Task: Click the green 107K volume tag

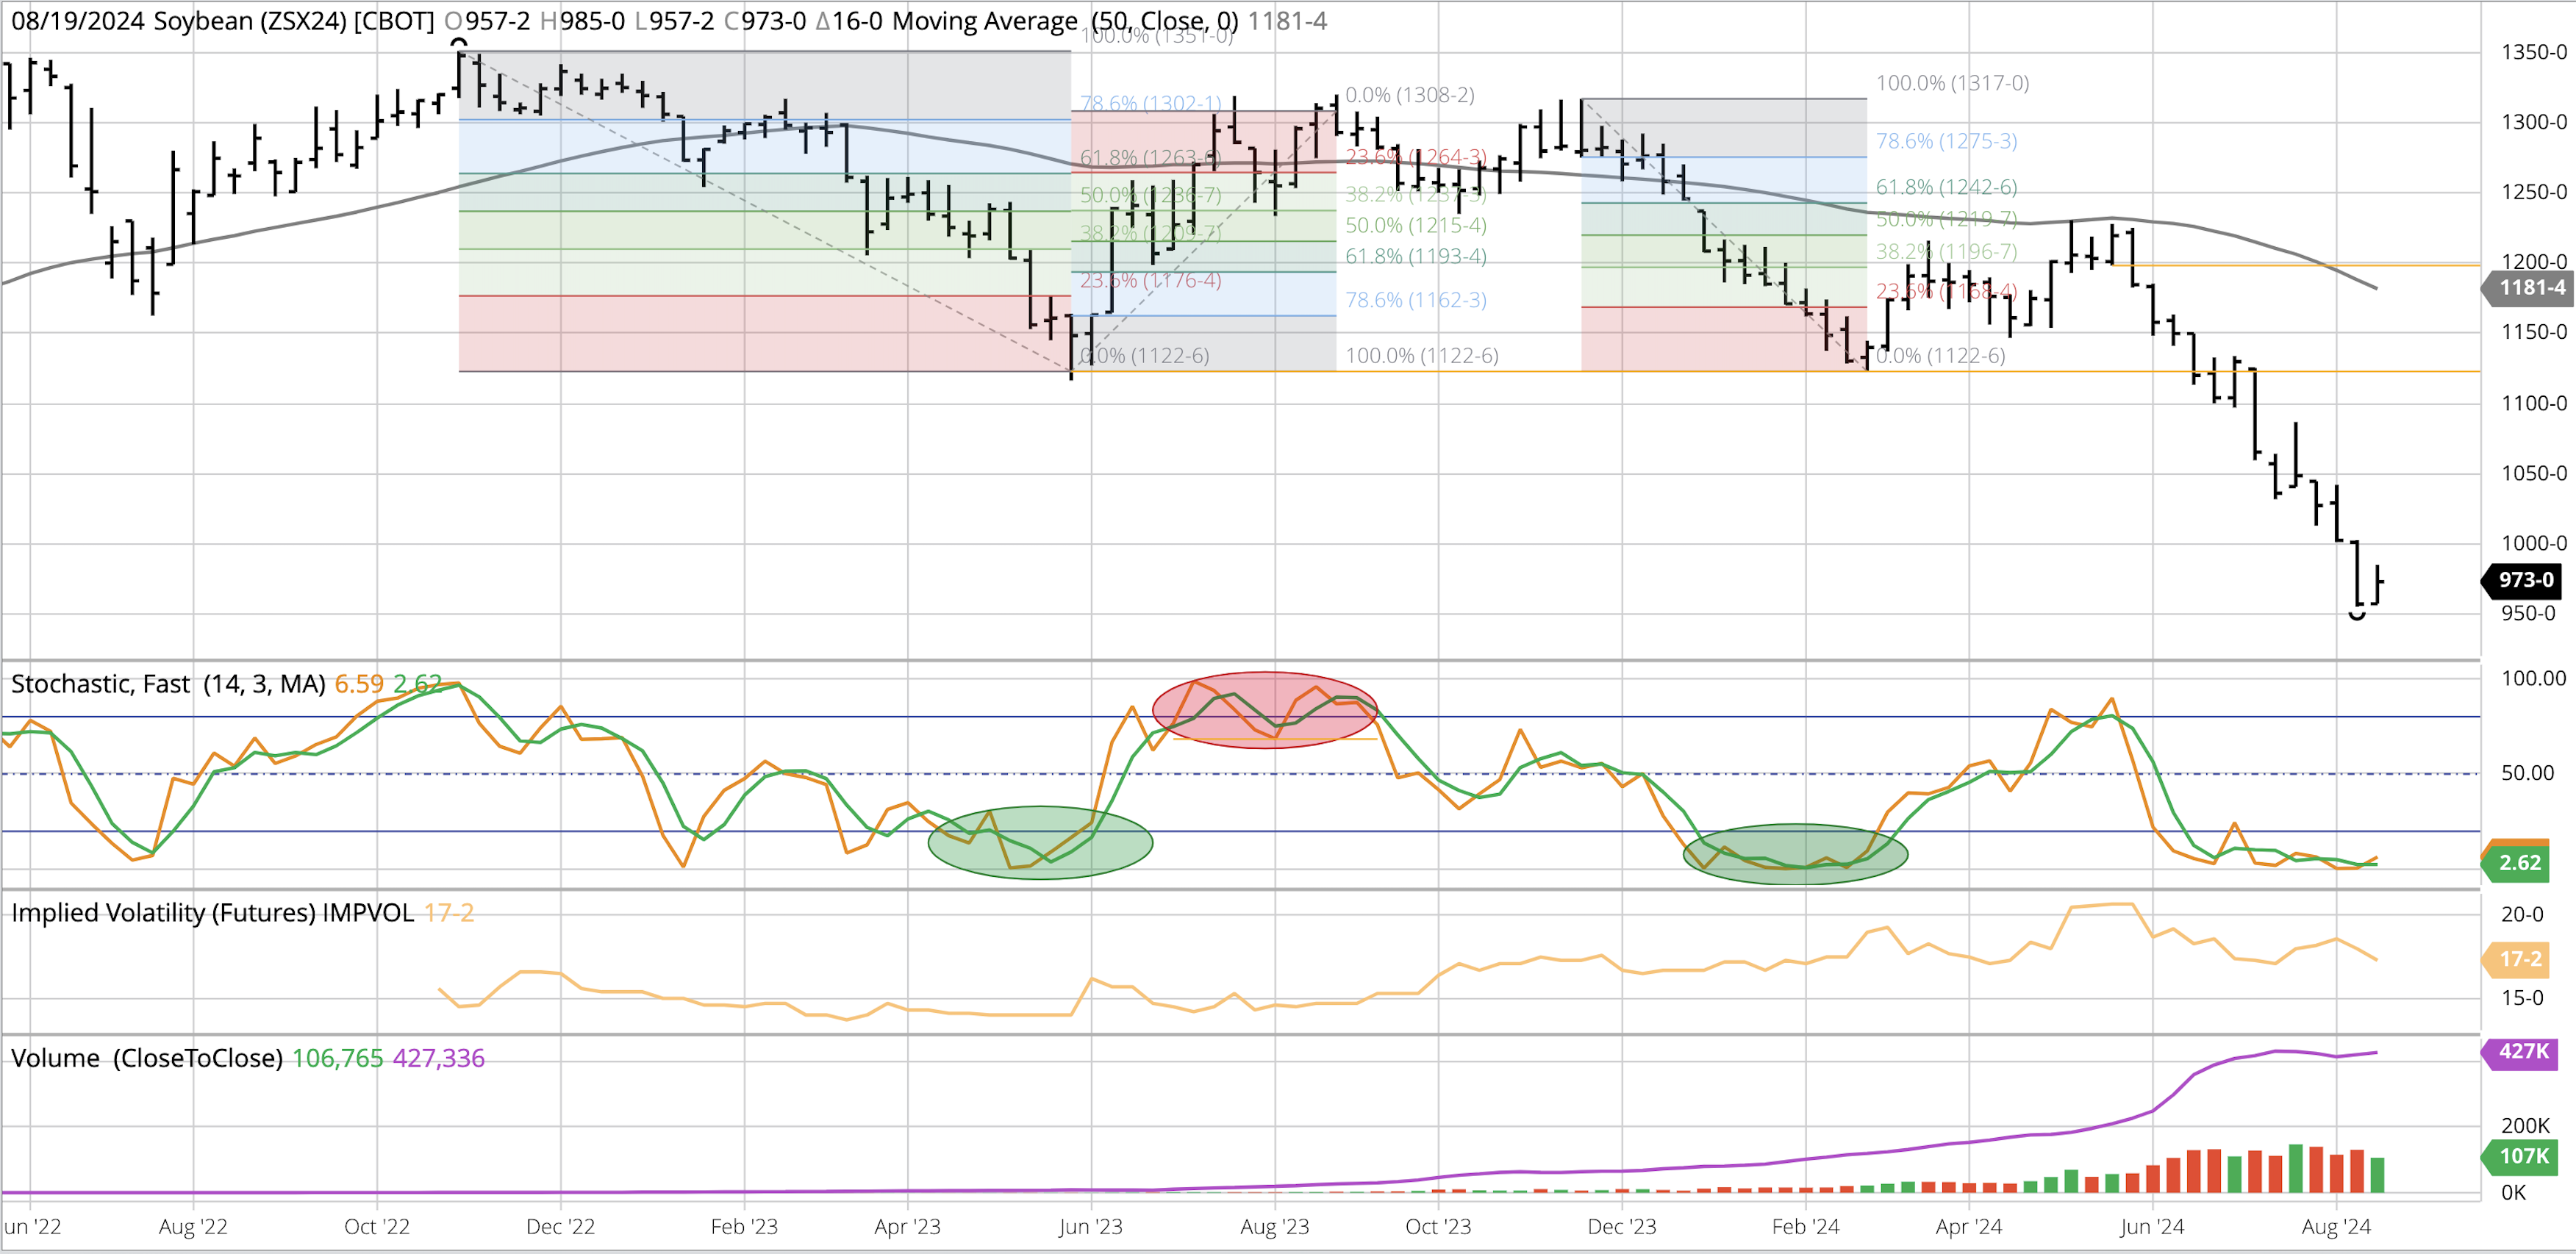Action: 2522,1156
